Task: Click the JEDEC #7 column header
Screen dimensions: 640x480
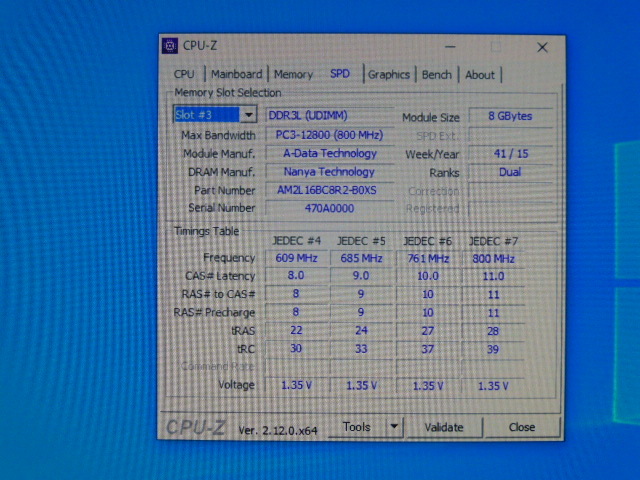Action: [493, 242]
